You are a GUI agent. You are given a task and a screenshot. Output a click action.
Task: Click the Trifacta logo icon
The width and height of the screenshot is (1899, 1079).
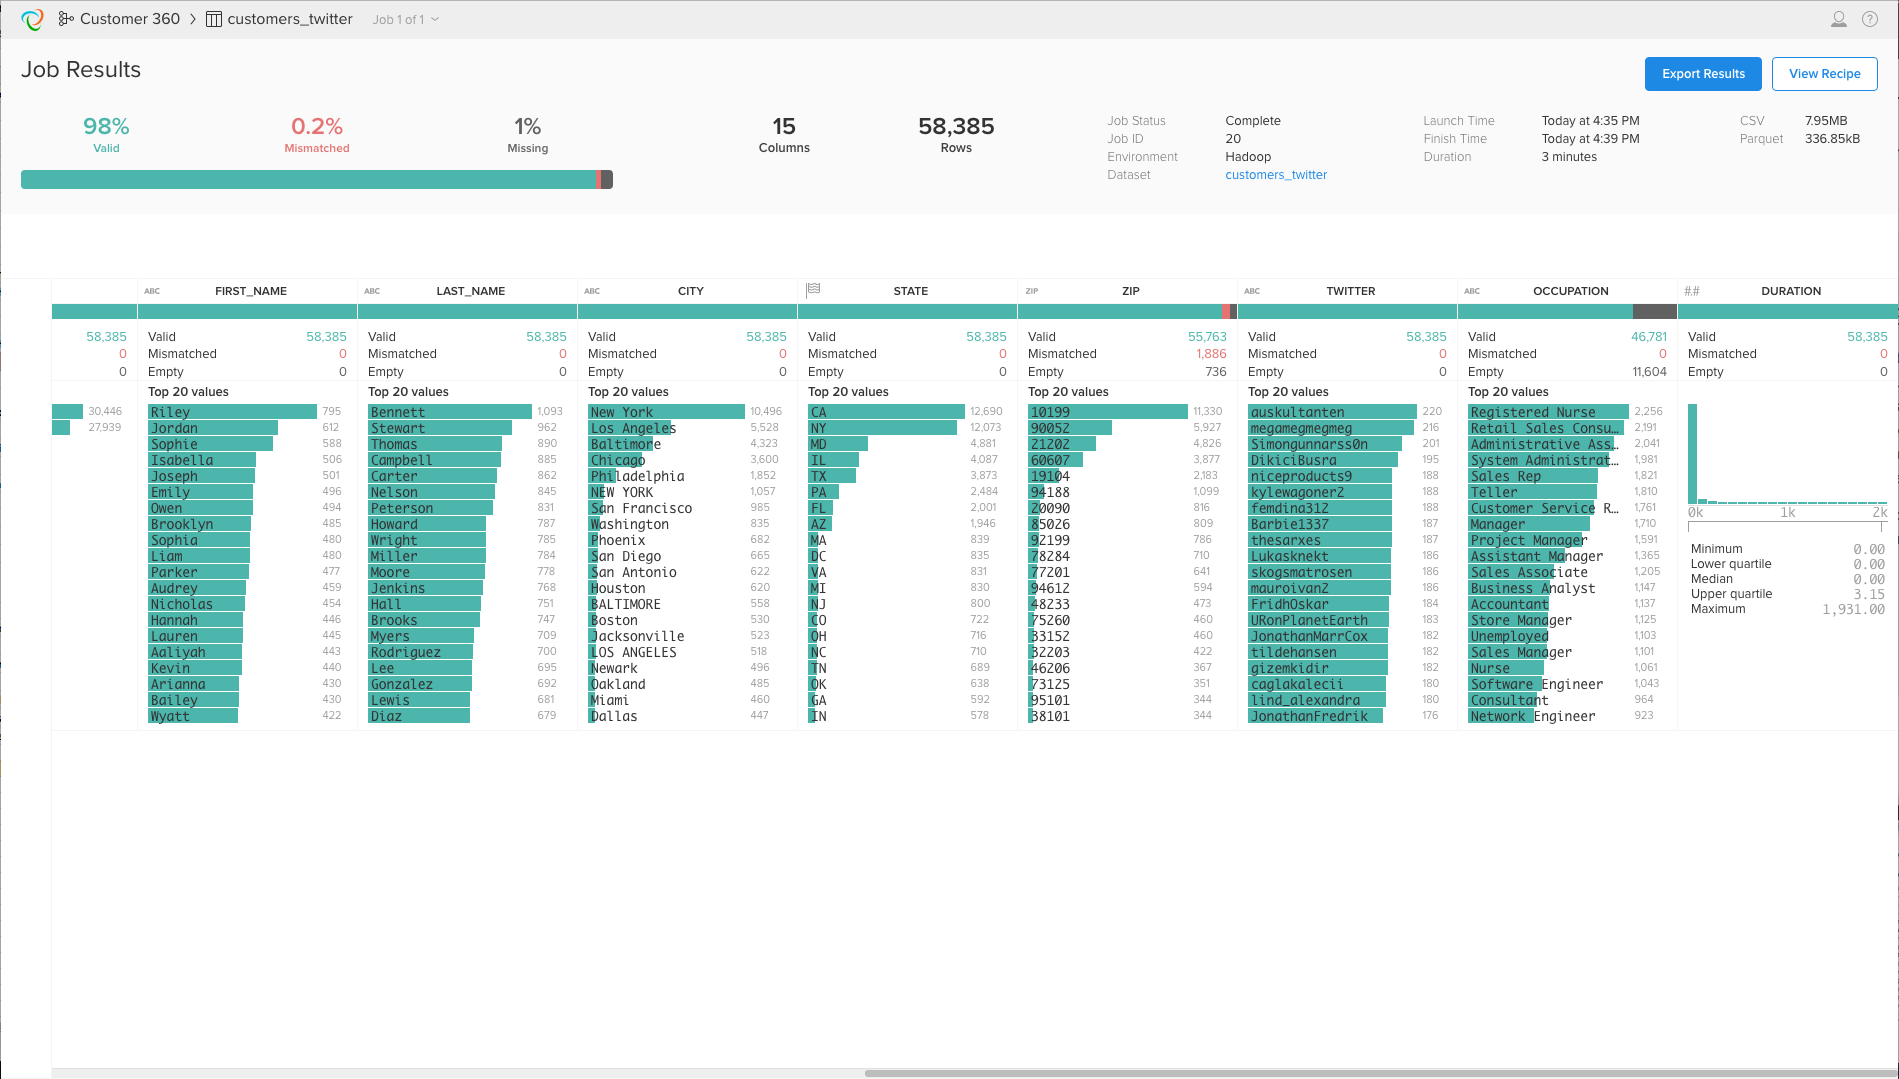[x=32, y=18]
